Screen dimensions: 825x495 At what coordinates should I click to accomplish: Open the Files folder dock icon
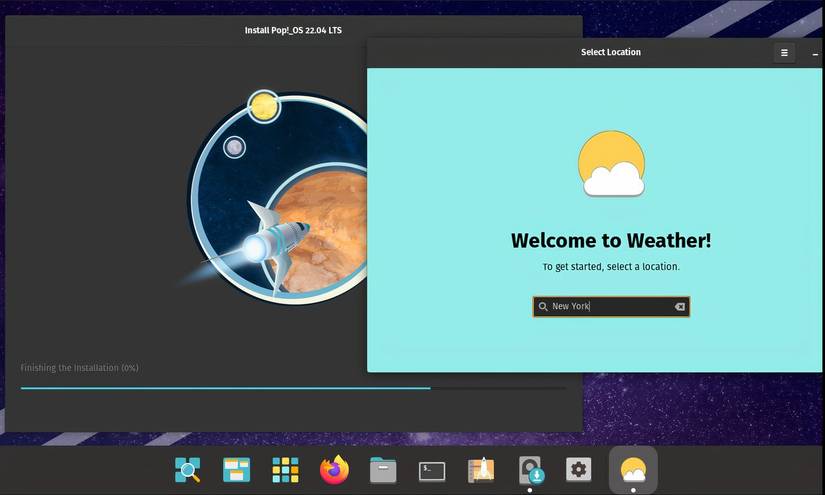pos(383,470)
